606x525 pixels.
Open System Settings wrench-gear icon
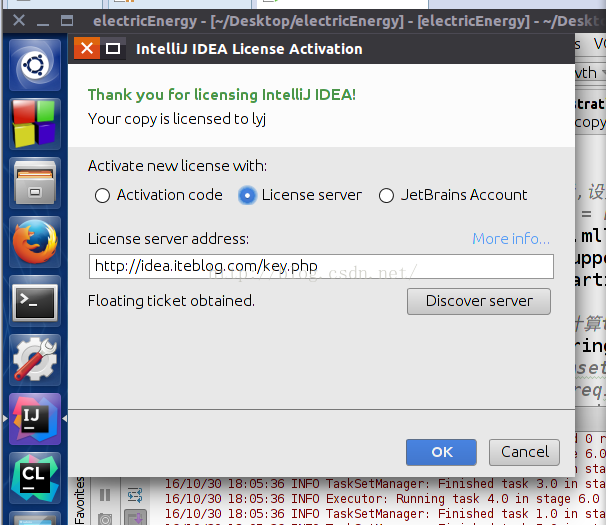[35, 360]
